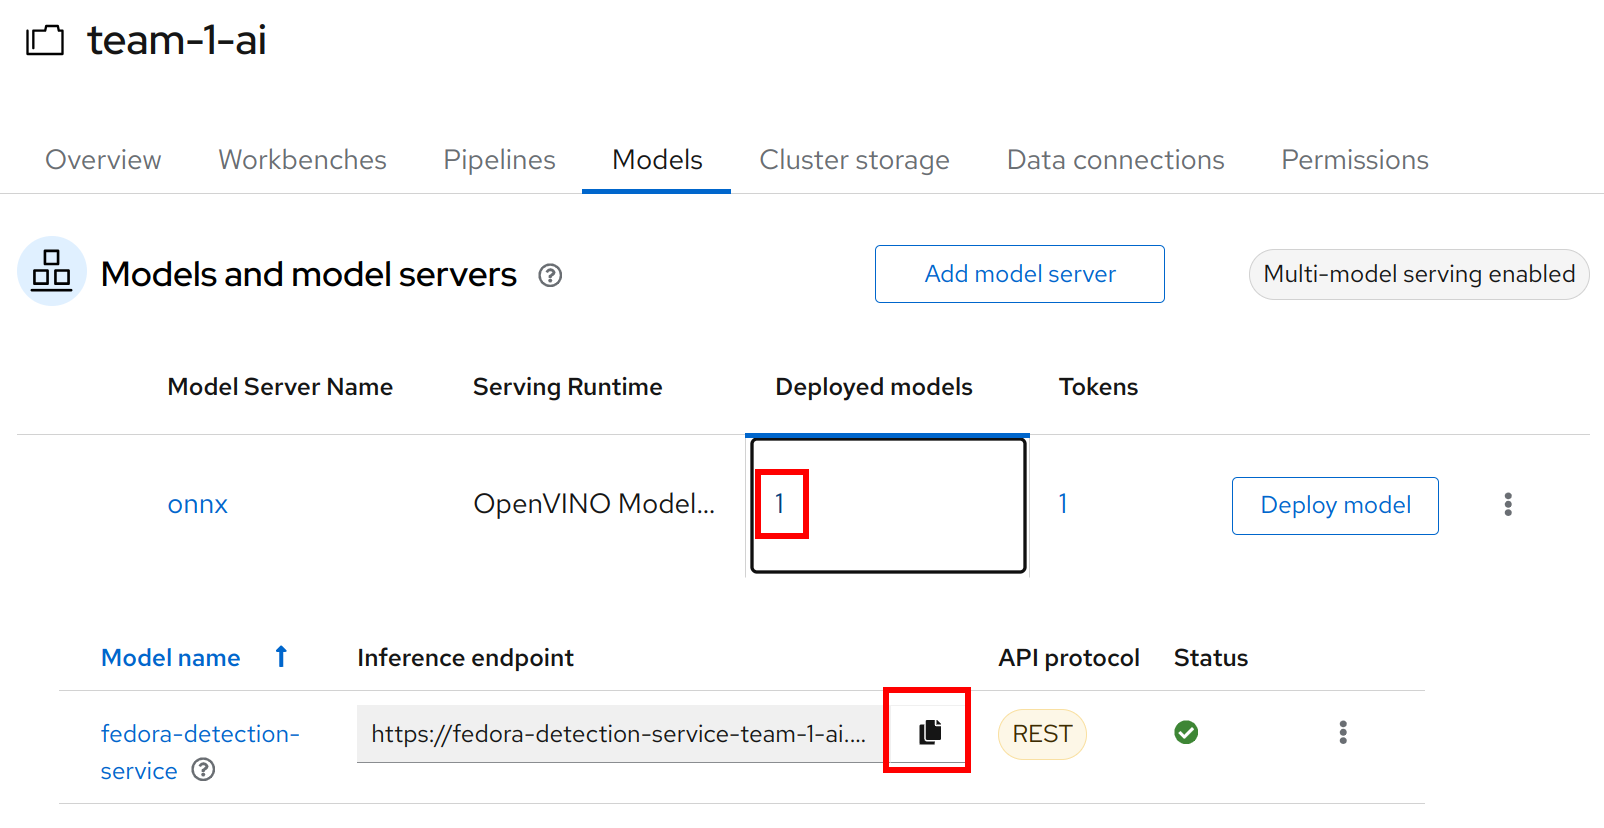Image resolution: width=1604 pixels, height=828 pixels.
Task: Click the Model Server Name column header
Action: (280, 387)
